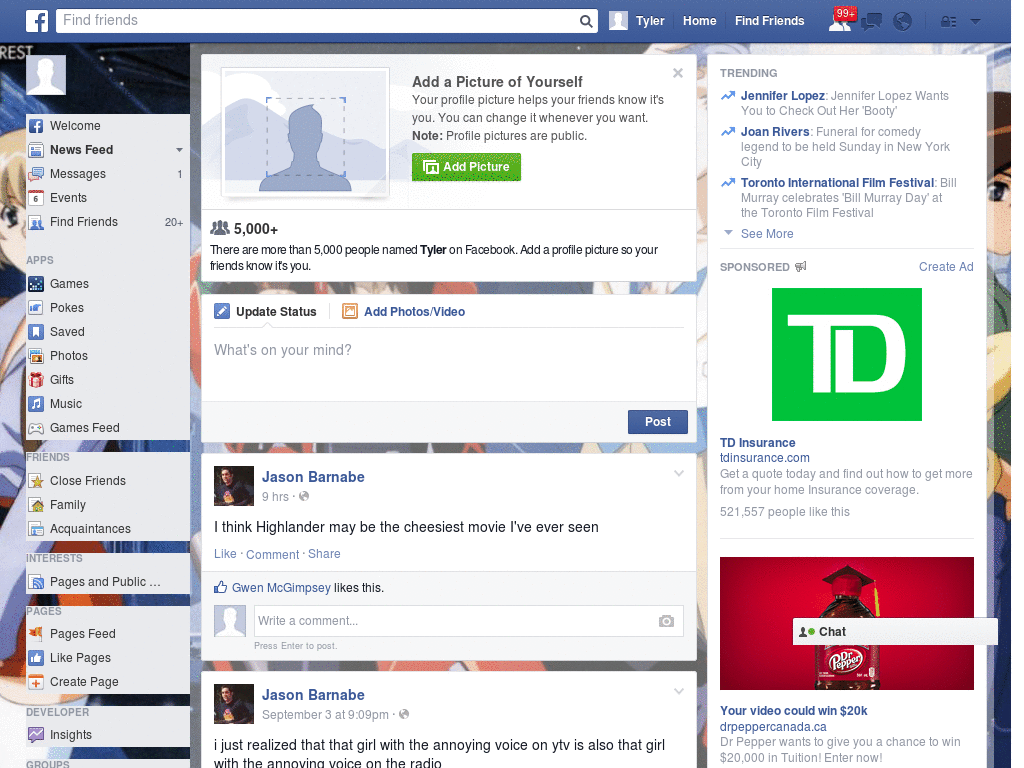Click the Welcome sidebar icon
Viewport: 1024px width, 768px height.
click(x=36, y=126)
